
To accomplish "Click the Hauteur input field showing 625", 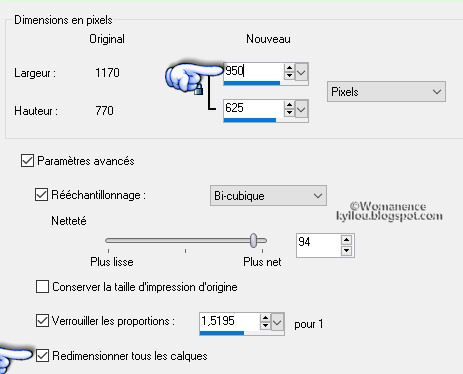I will coord(253,109).
